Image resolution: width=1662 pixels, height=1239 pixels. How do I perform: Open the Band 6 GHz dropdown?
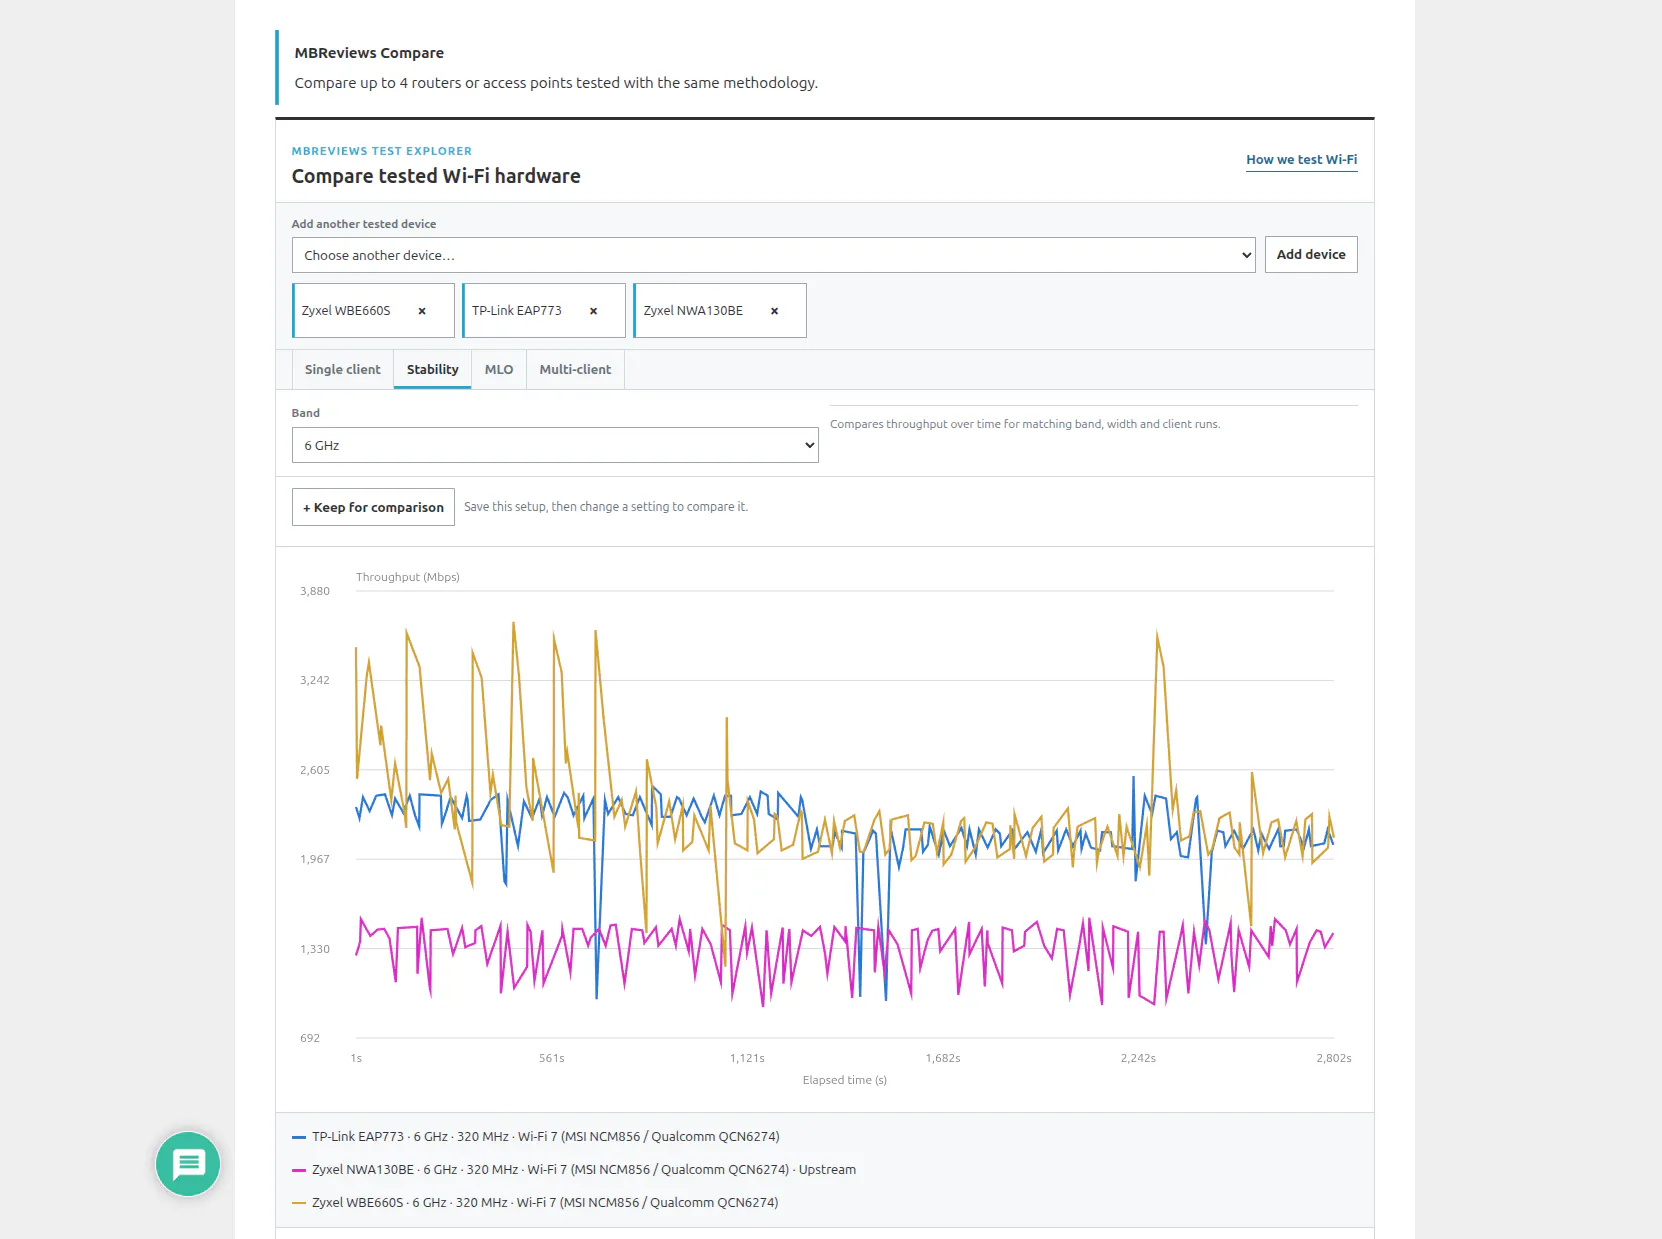[555, 445]
